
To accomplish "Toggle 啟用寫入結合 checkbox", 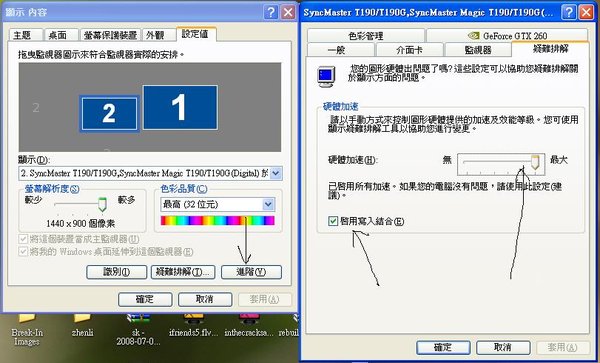I will [x=333, y=221].
